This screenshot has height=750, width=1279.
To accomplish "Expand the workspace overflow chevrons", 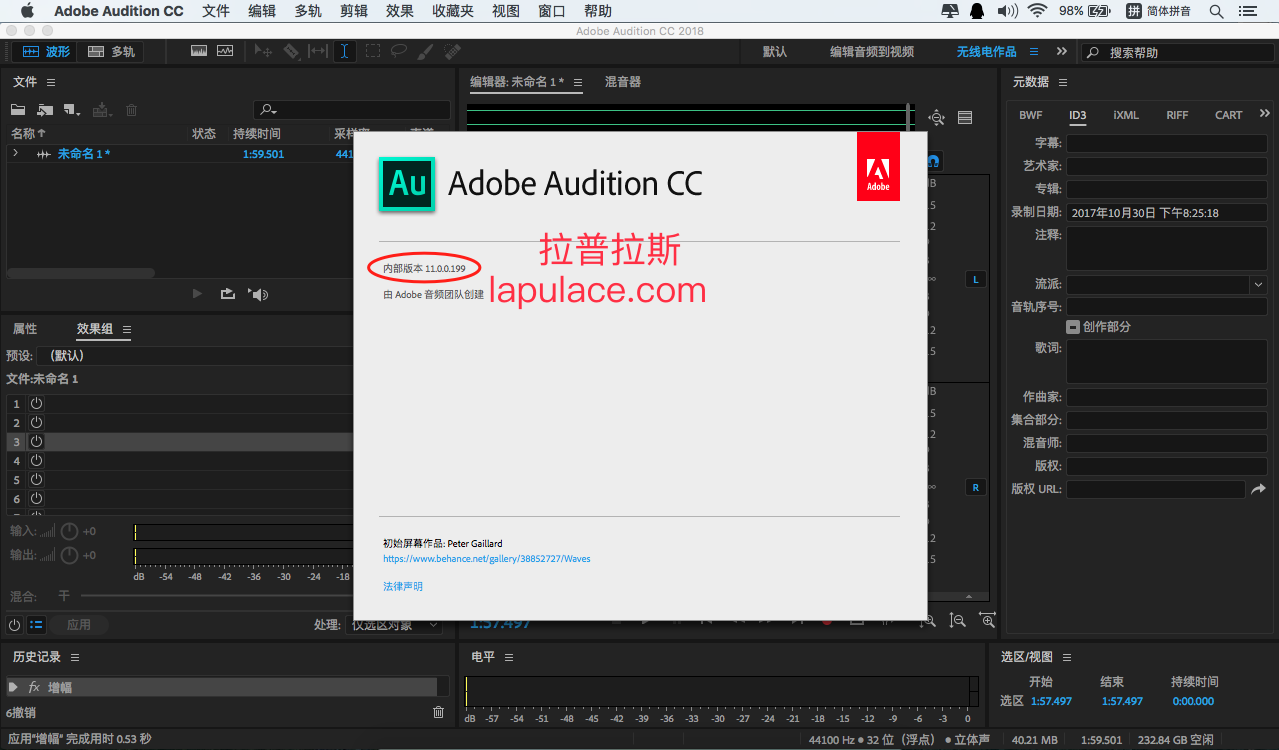I will click(x=1061, y=51).
